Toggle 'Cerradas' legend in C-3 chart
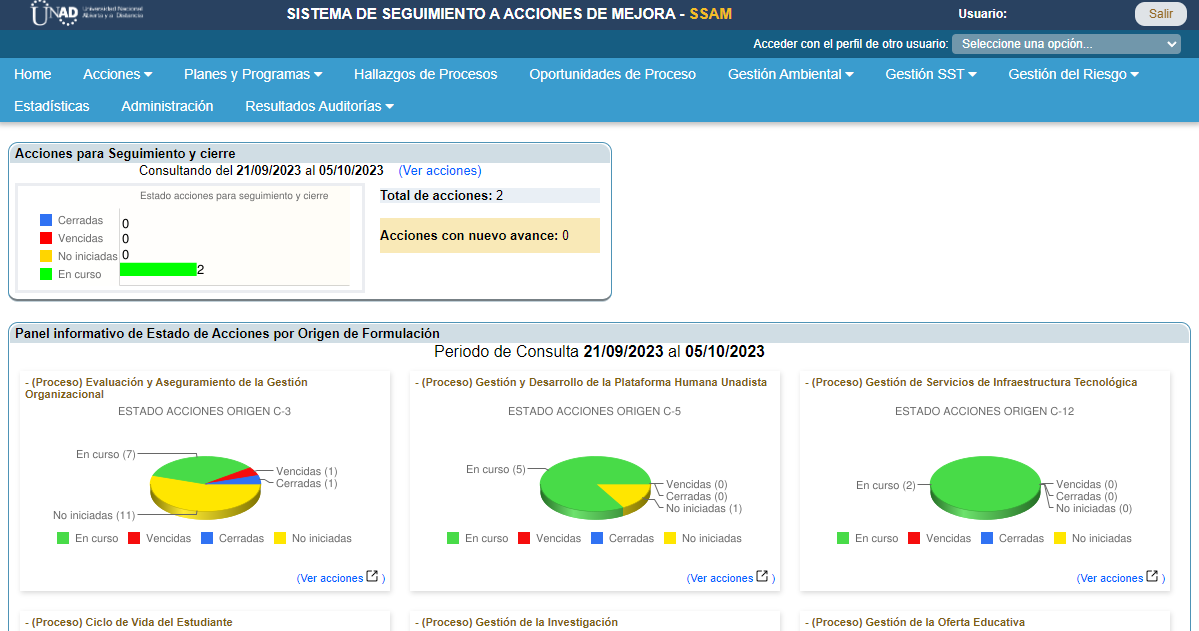 [x=232, y=538]
